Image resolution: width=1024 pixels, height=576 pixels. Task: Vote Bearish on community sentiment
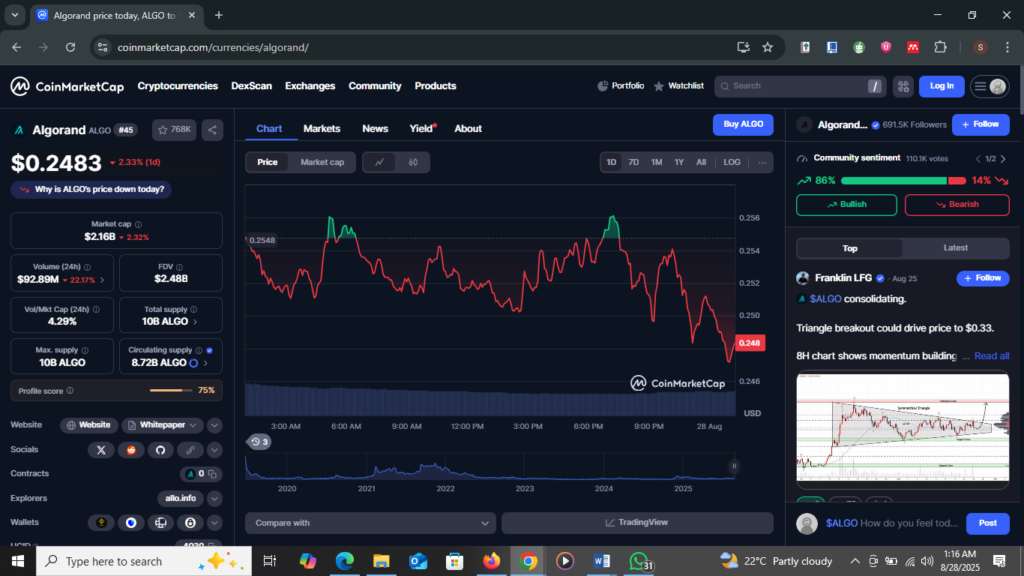(x=957, y=205)
